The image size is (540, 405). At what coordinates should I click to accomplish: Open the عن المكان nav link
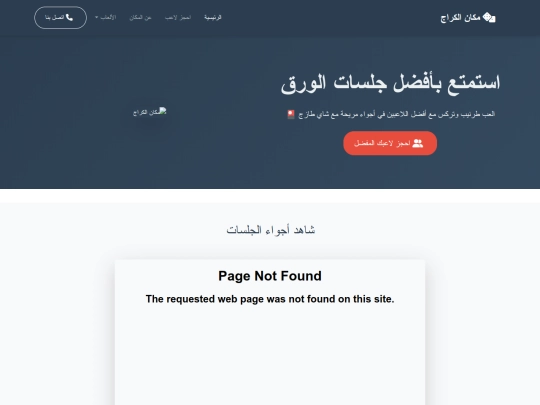pyautogui.click(x=141, y=18)
